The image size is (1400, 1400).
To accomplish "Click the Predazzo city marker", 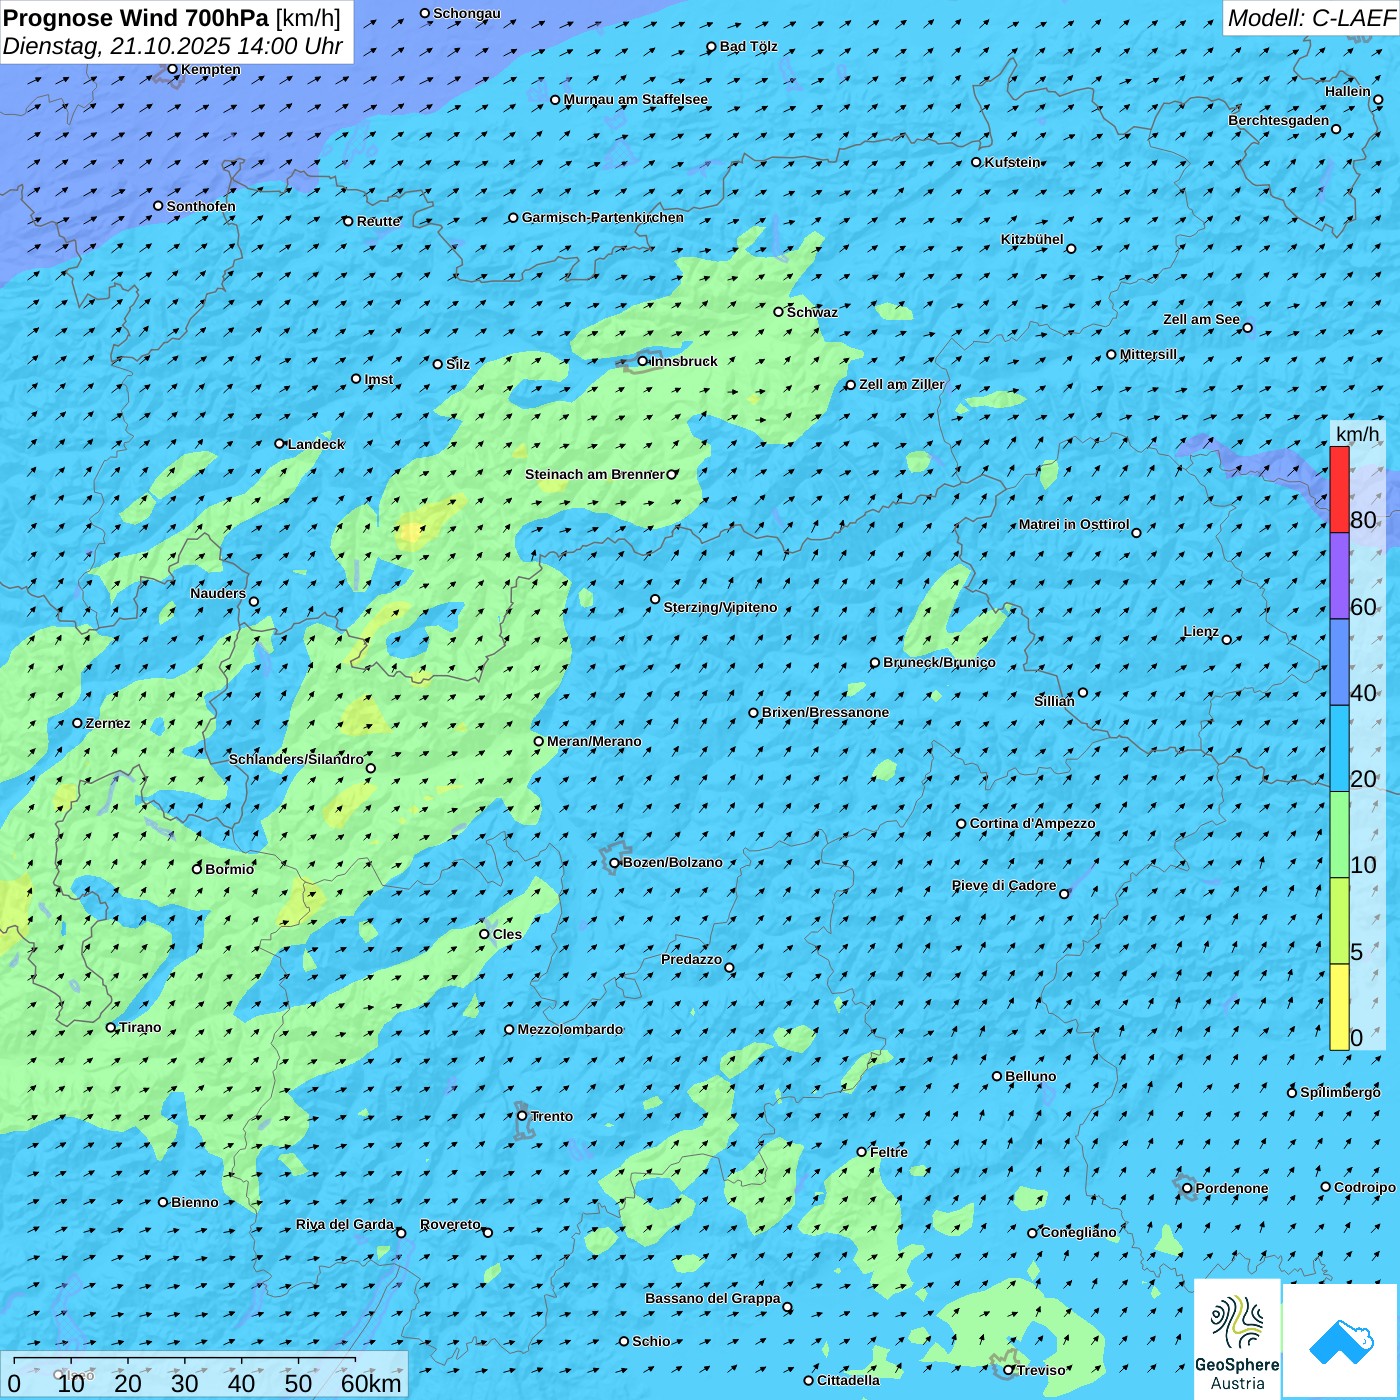I will pyautogui.click(x=729, y=968).
